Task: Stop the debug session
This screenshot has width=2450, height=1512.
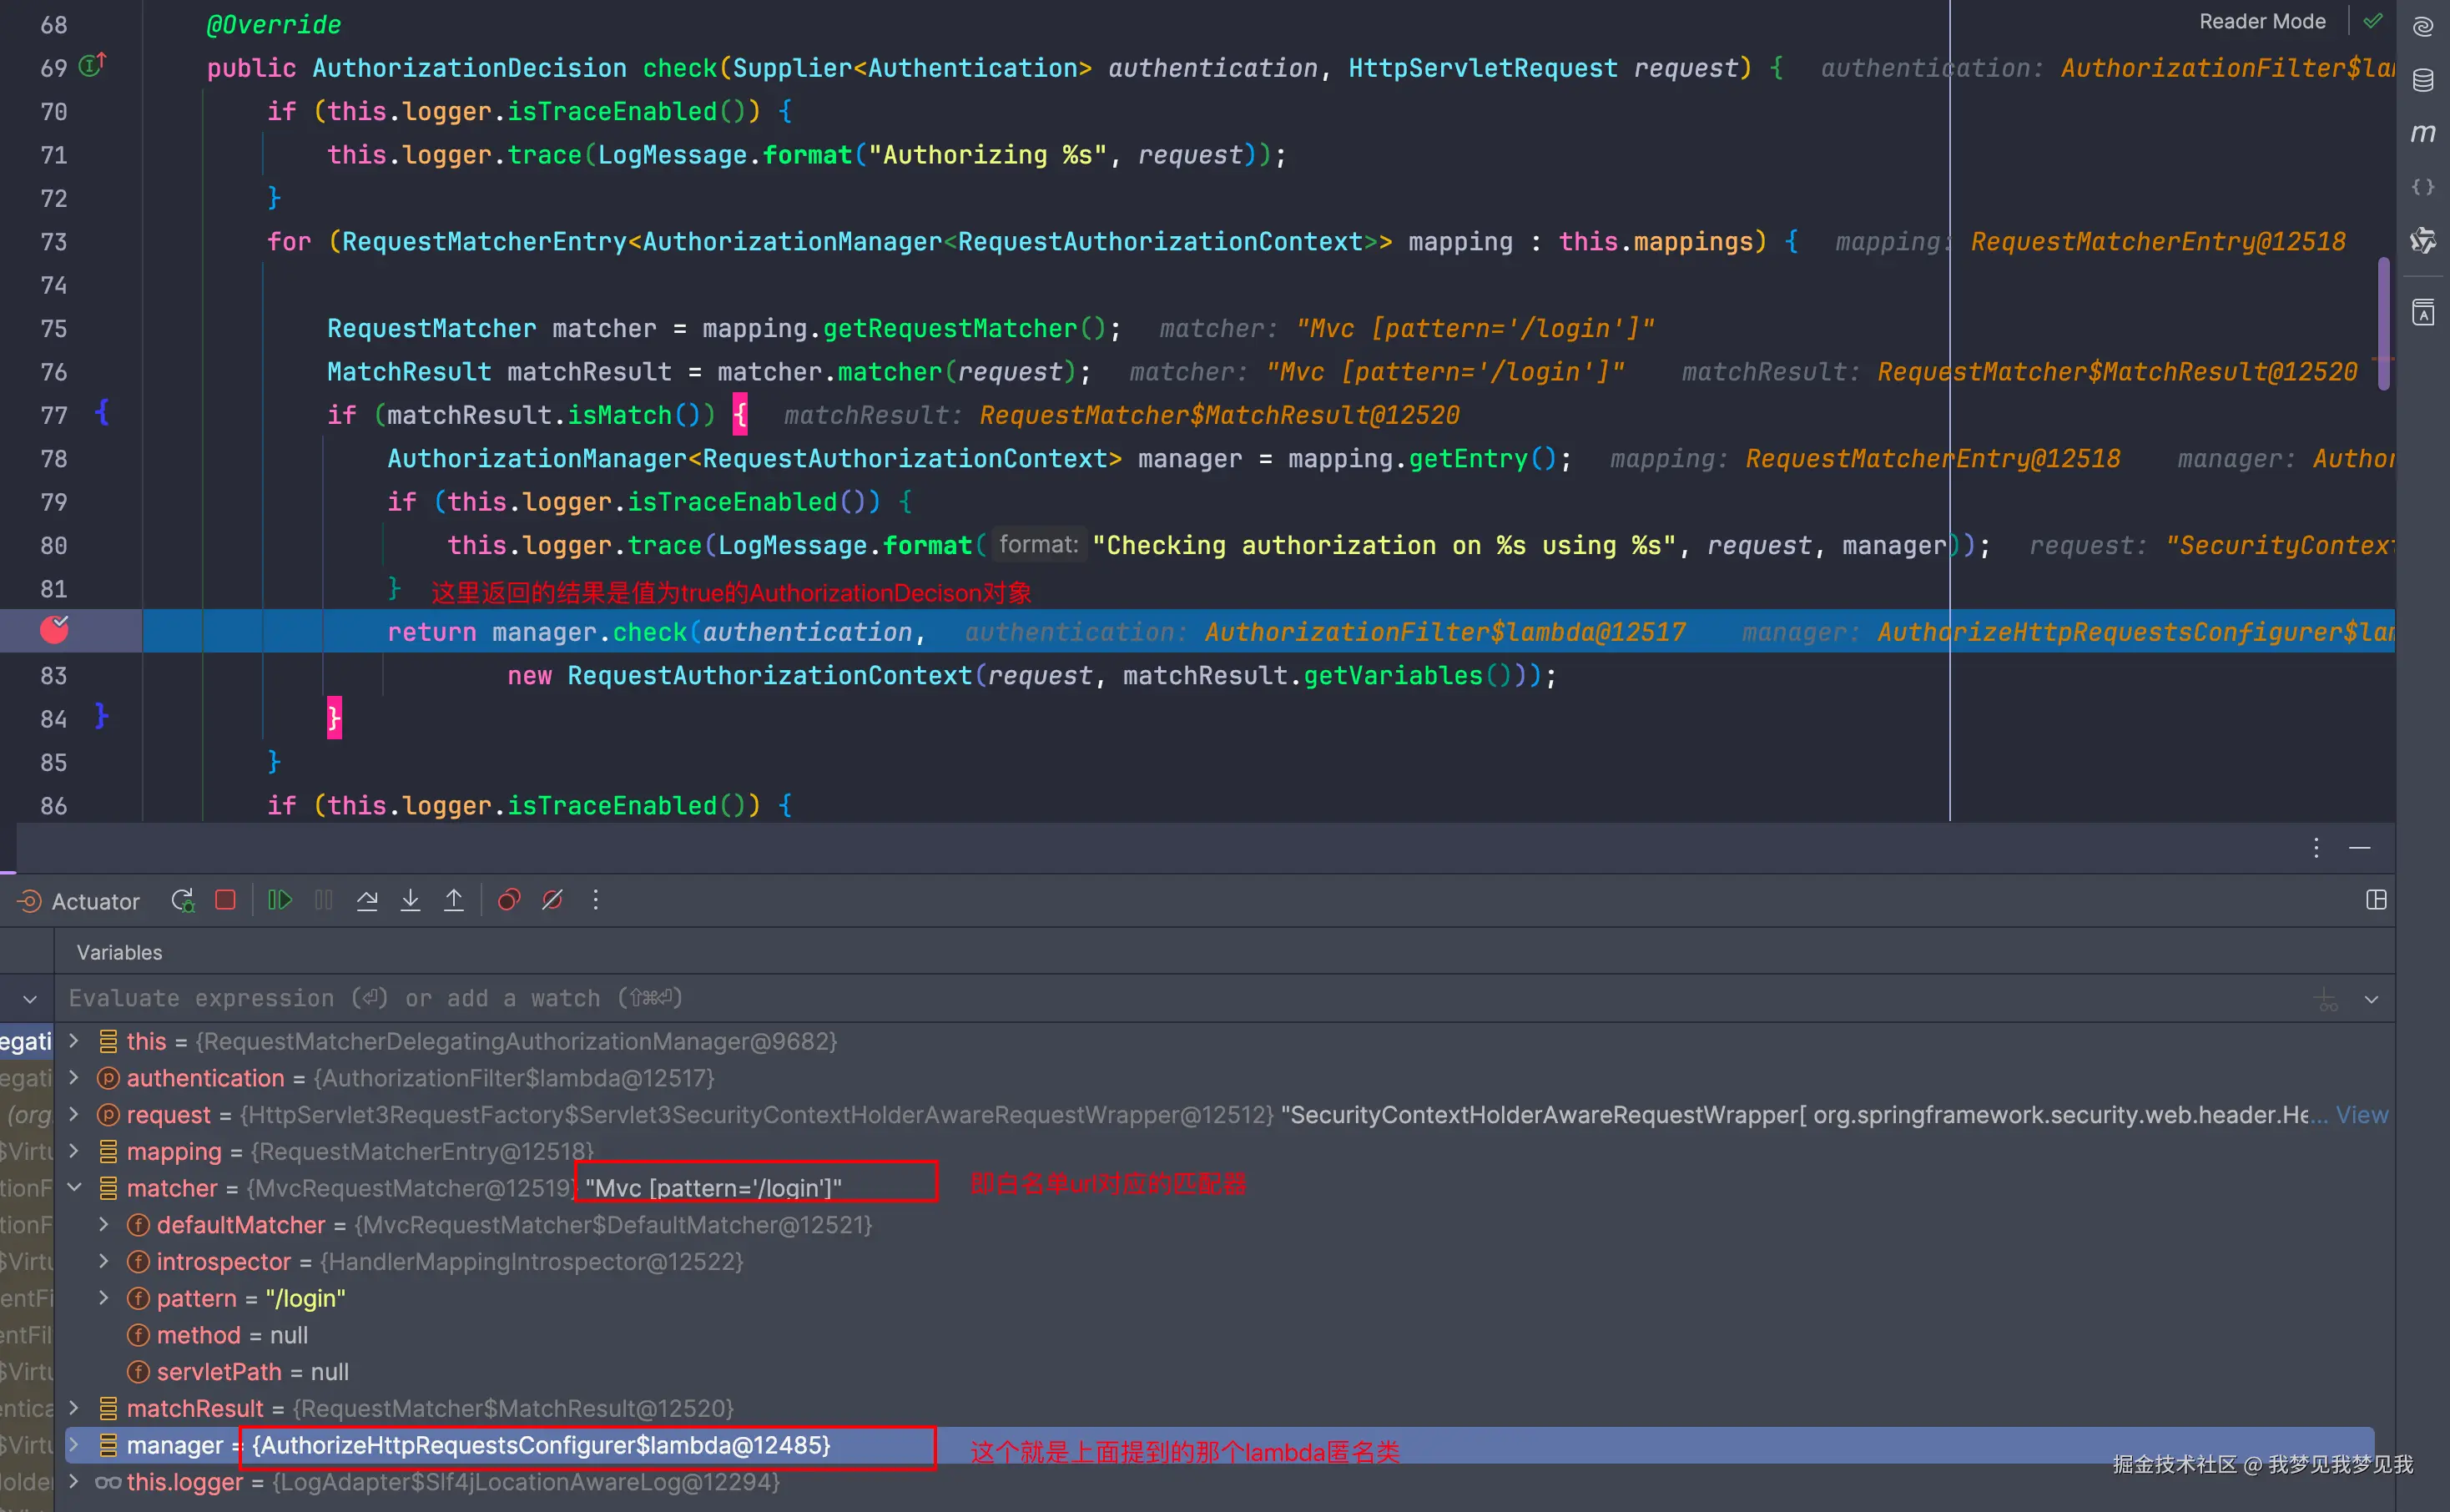Action: point(226,900)
